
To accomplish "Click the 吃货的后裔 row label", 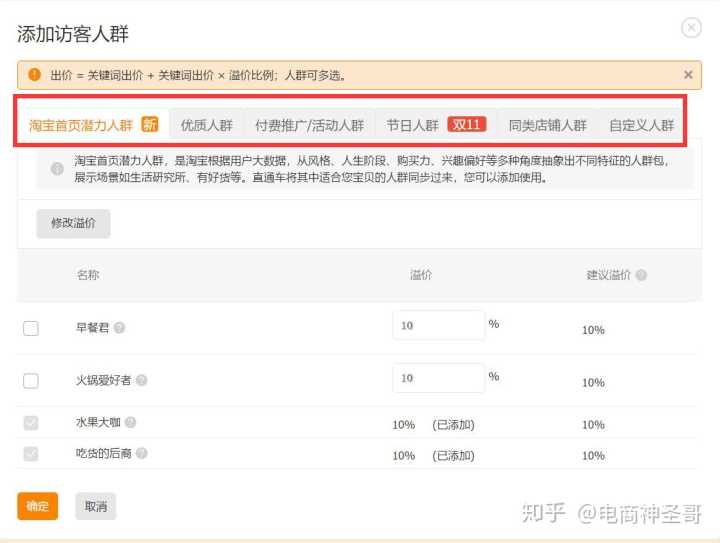I will [103, 453].
